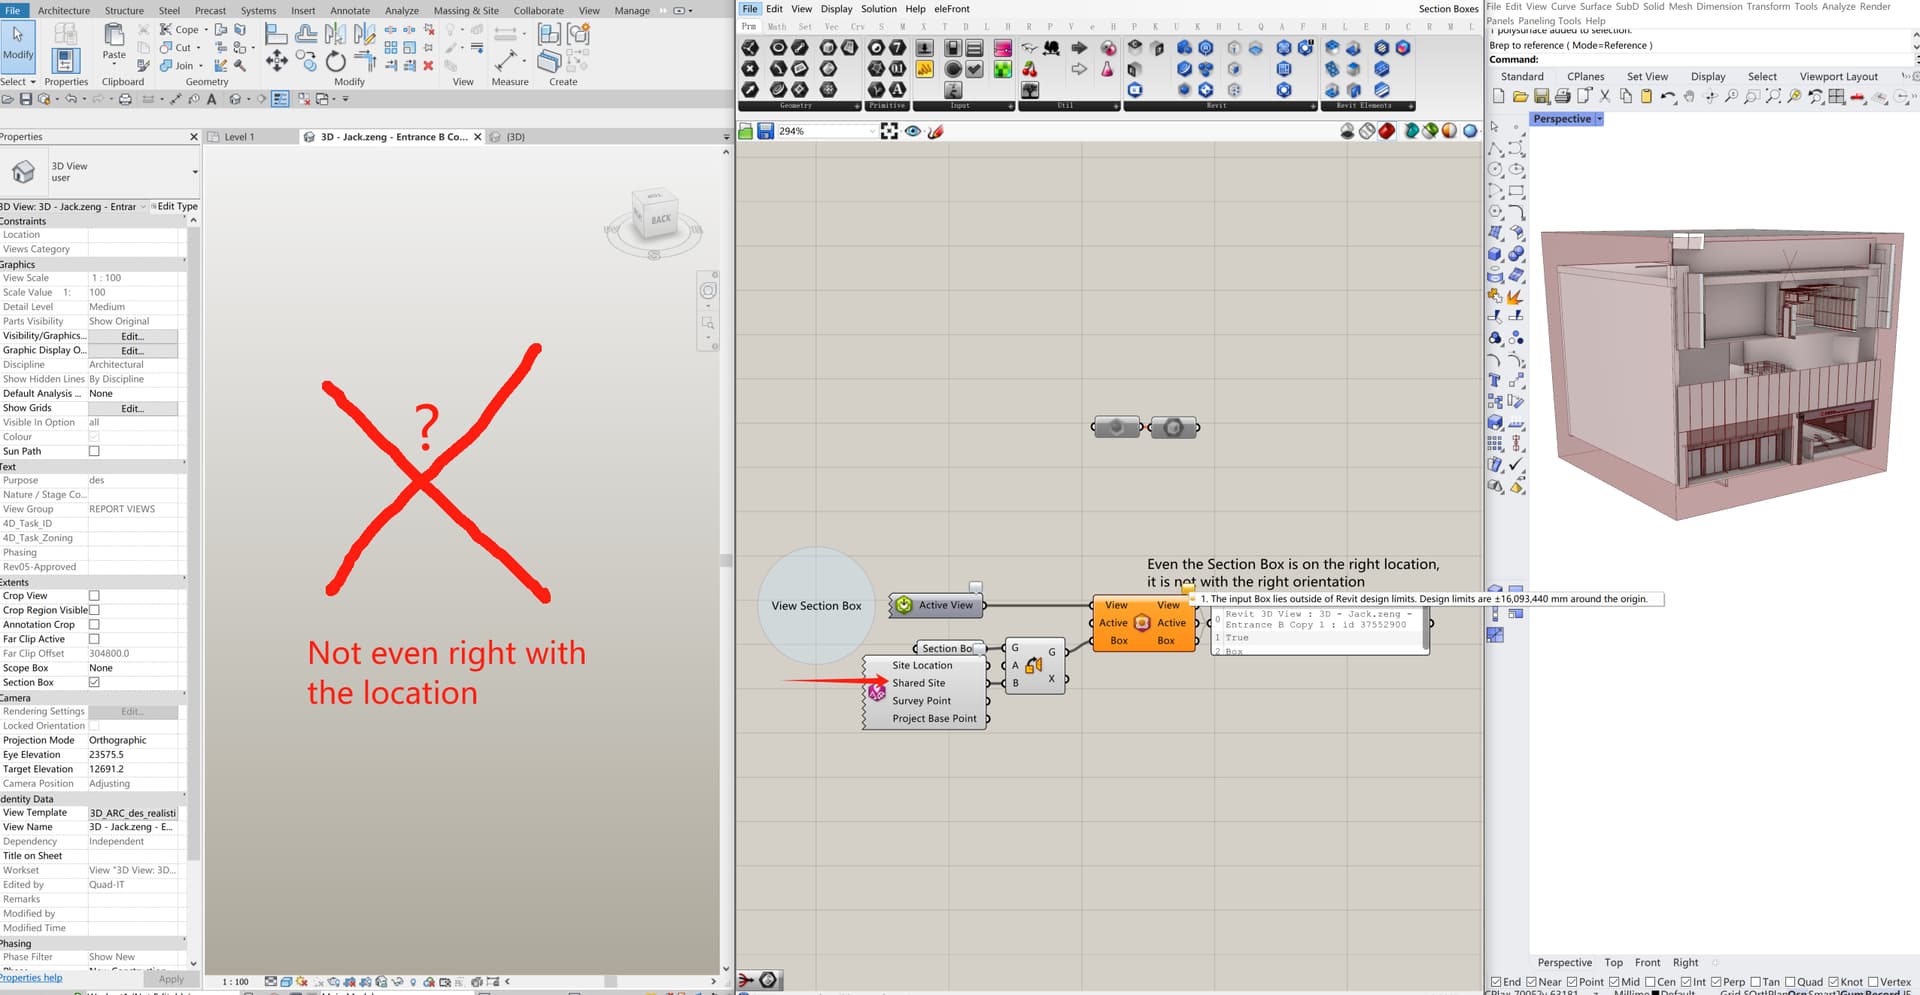Toggle the Annotation Crop checkbox
Viewport: 1920px width, 995px height.
click(94, 625)
